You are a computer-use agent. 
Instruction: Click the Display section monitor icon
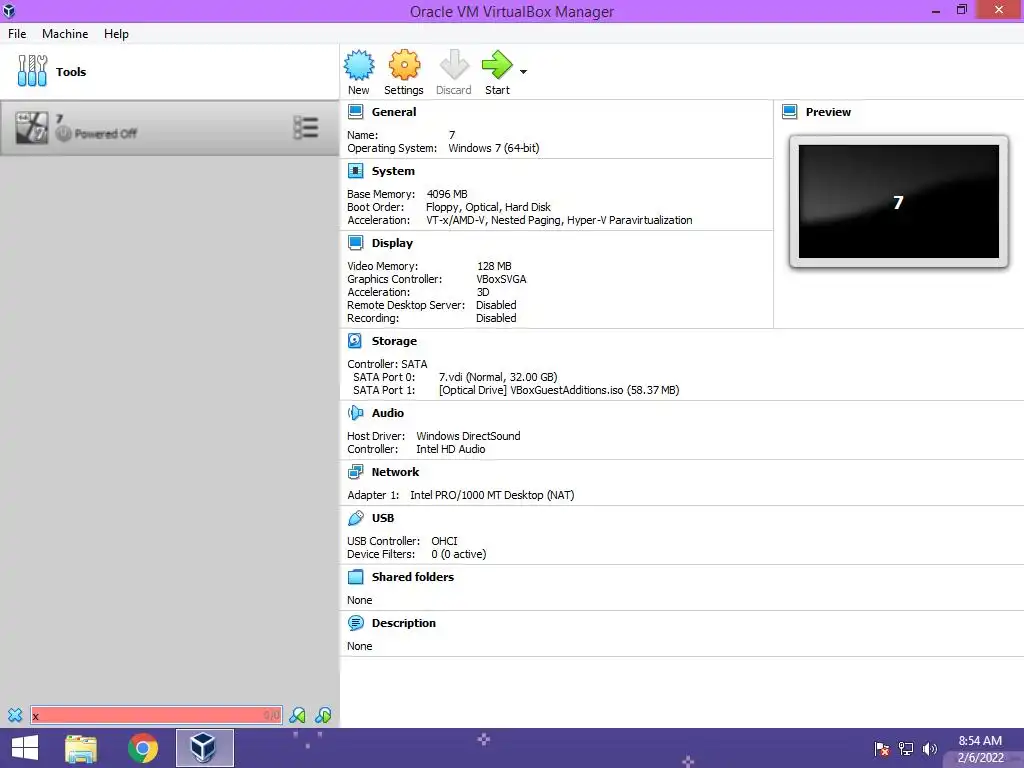(355, 243)
